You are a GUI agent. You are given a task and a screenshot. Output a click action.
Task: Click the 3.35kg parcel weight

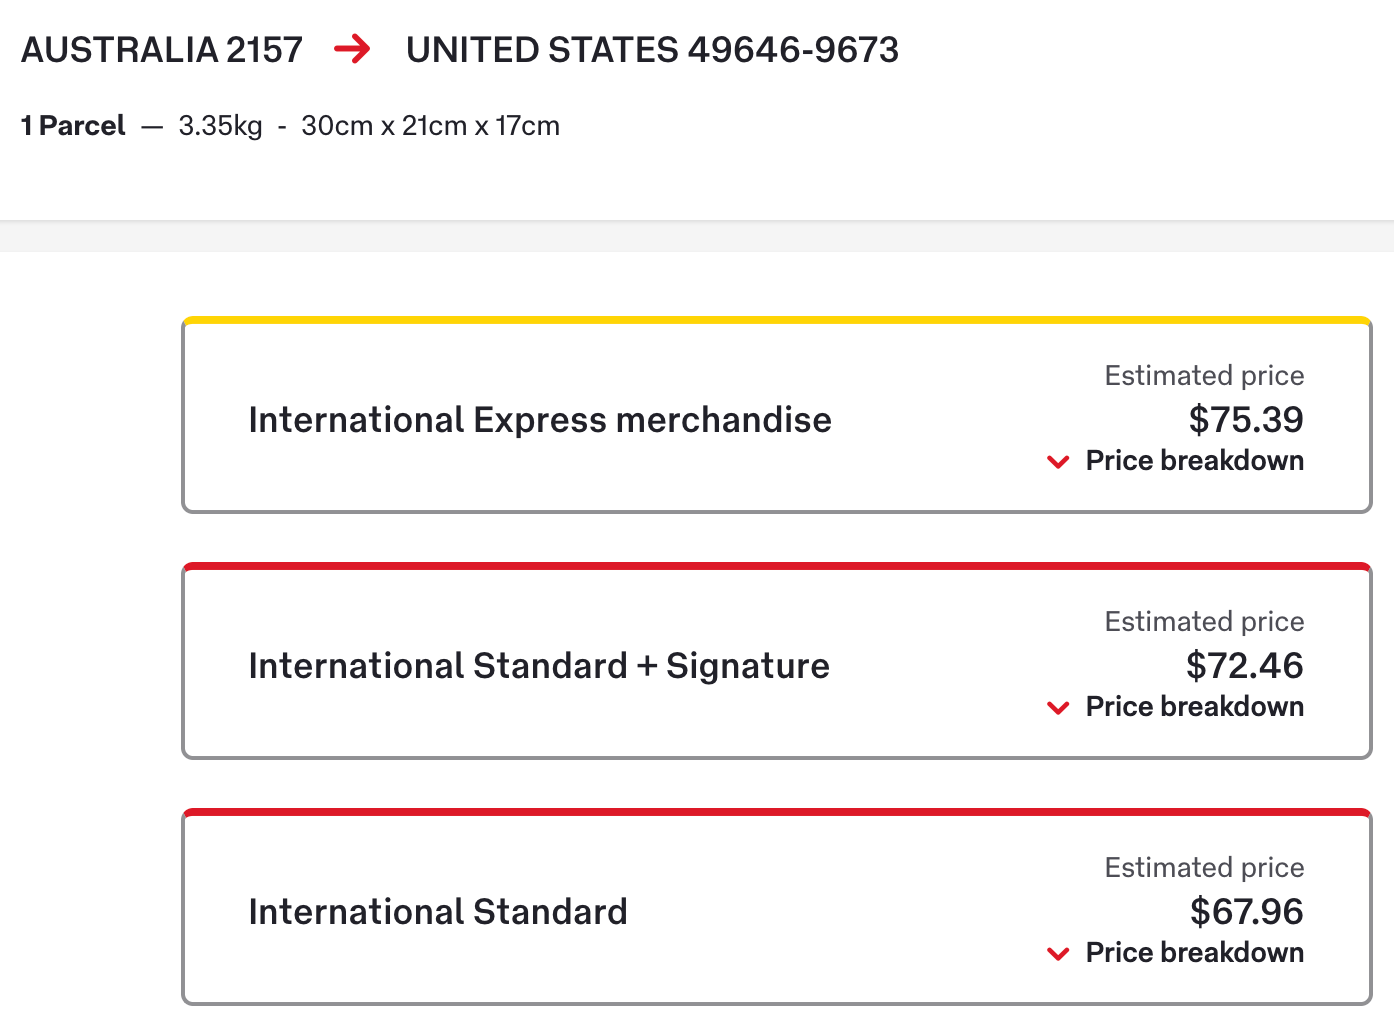tap(220, 126)
